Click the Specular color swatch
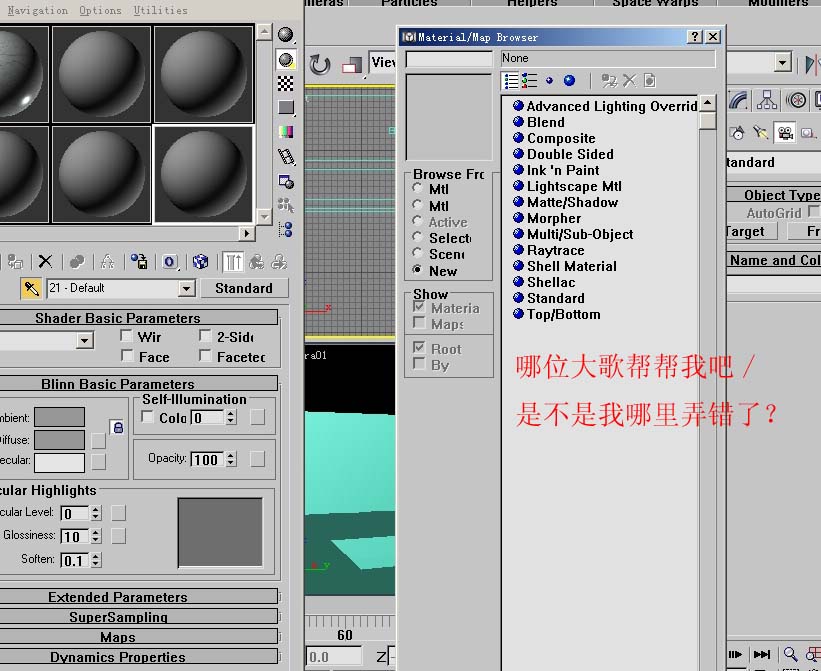 pos(60,463)
